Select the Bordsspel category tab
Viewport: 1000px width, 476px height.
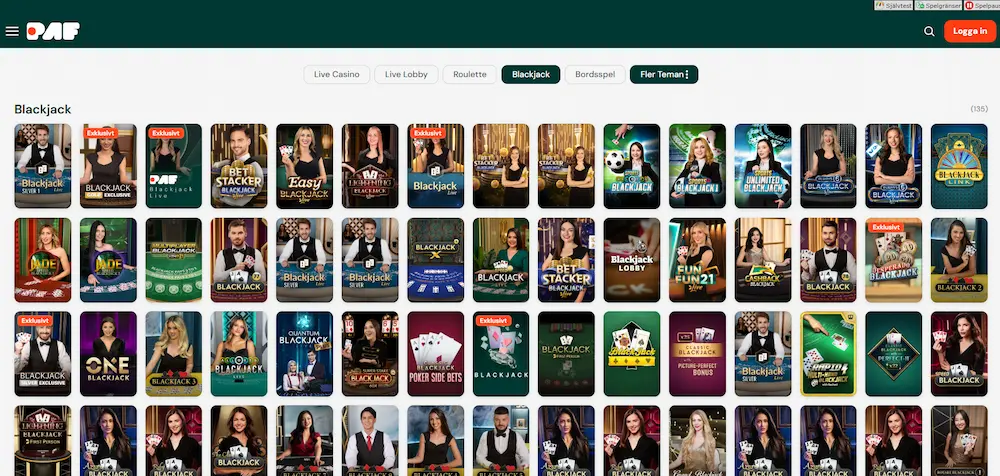tap(595, 75)
